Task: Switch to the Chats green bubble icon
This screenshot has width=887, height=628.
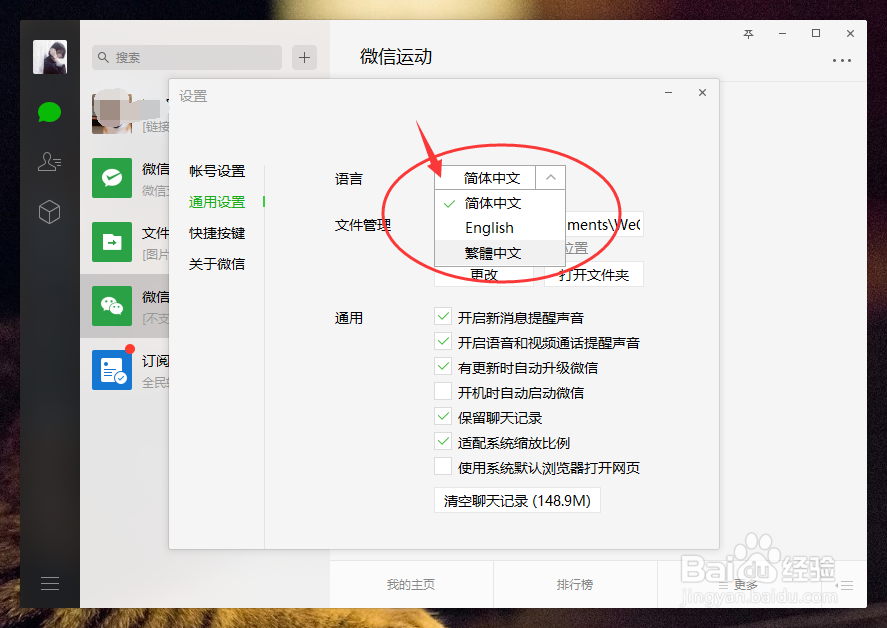Action: (49, 112)
